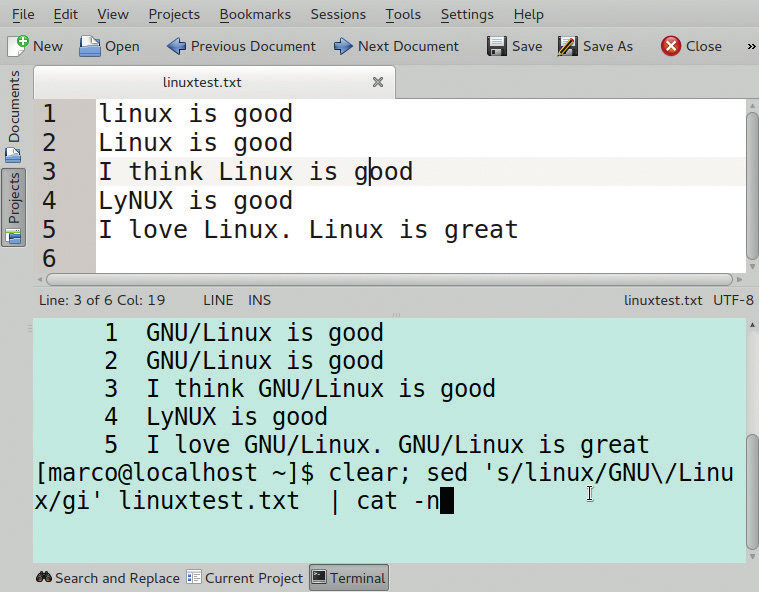759x592 pixels.
Task: Toggle the Projects side panel
Action: click(14, 208)
